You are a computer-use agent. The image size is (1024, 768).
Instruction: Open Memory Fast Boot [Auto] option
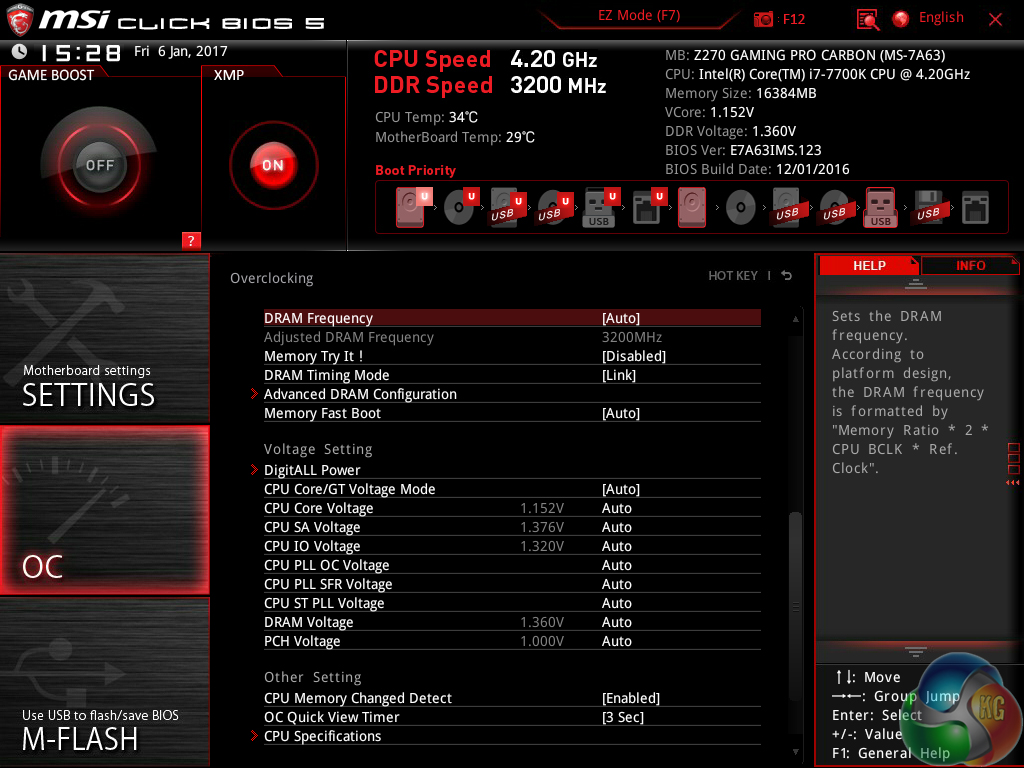point(620,413)
